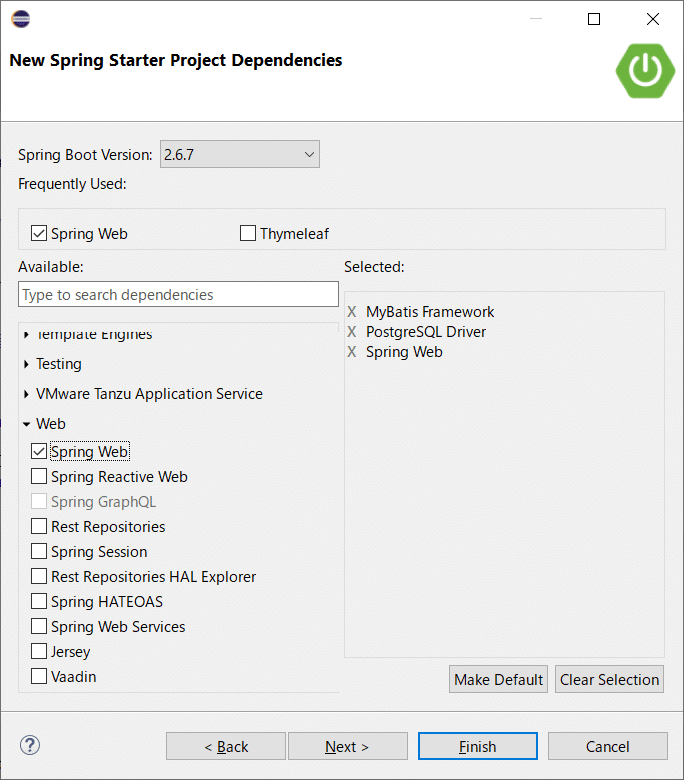This screenshot has height=780, width=684.
Task: Click the Finish button
Action: (477, 746)
